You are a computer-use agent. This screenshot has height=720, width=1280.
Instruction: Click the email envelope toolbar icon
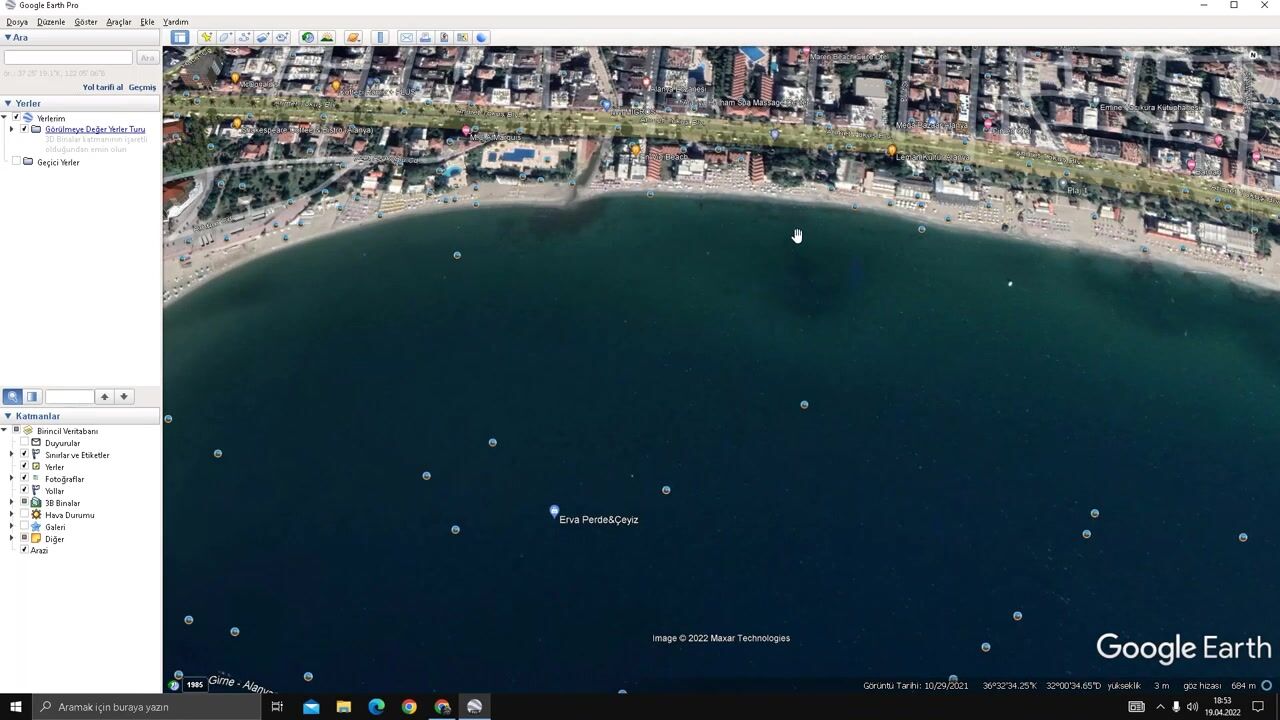(406, 37)
